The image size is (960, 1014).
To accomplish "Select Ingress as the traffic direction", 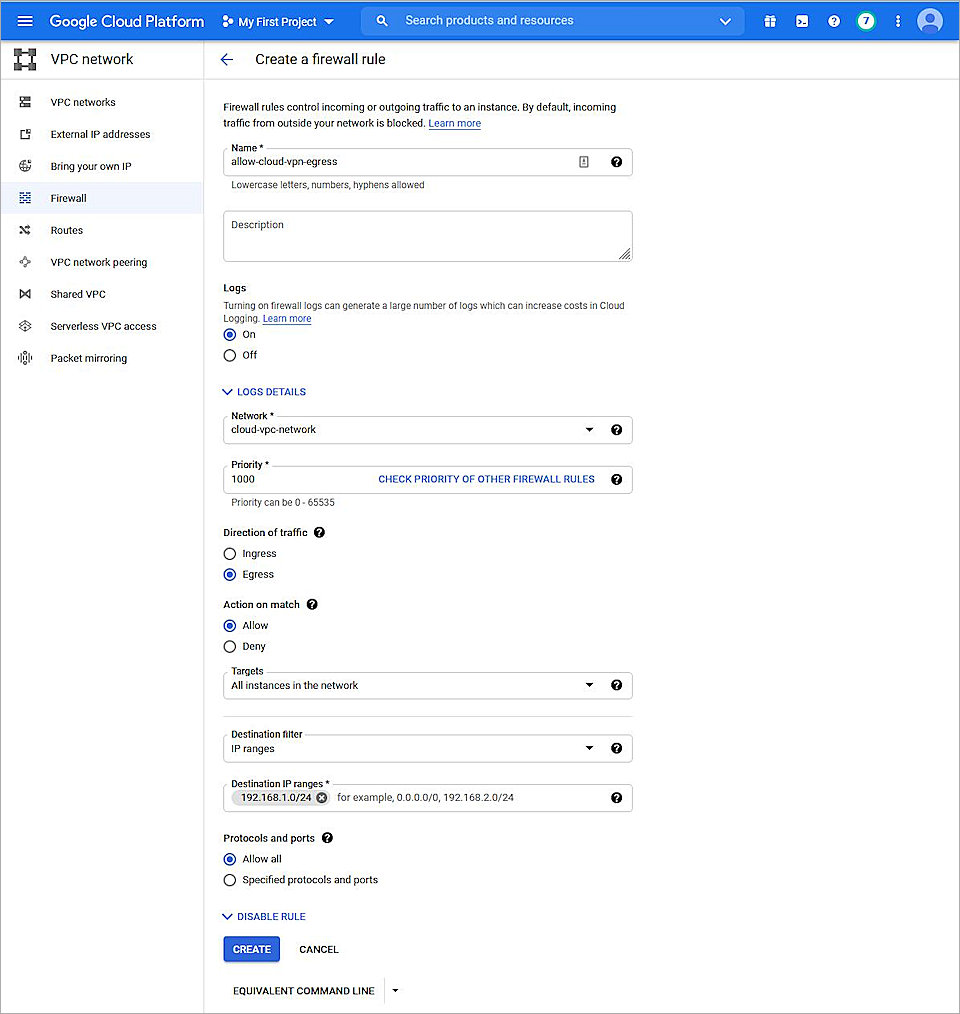I will [229, 553].
